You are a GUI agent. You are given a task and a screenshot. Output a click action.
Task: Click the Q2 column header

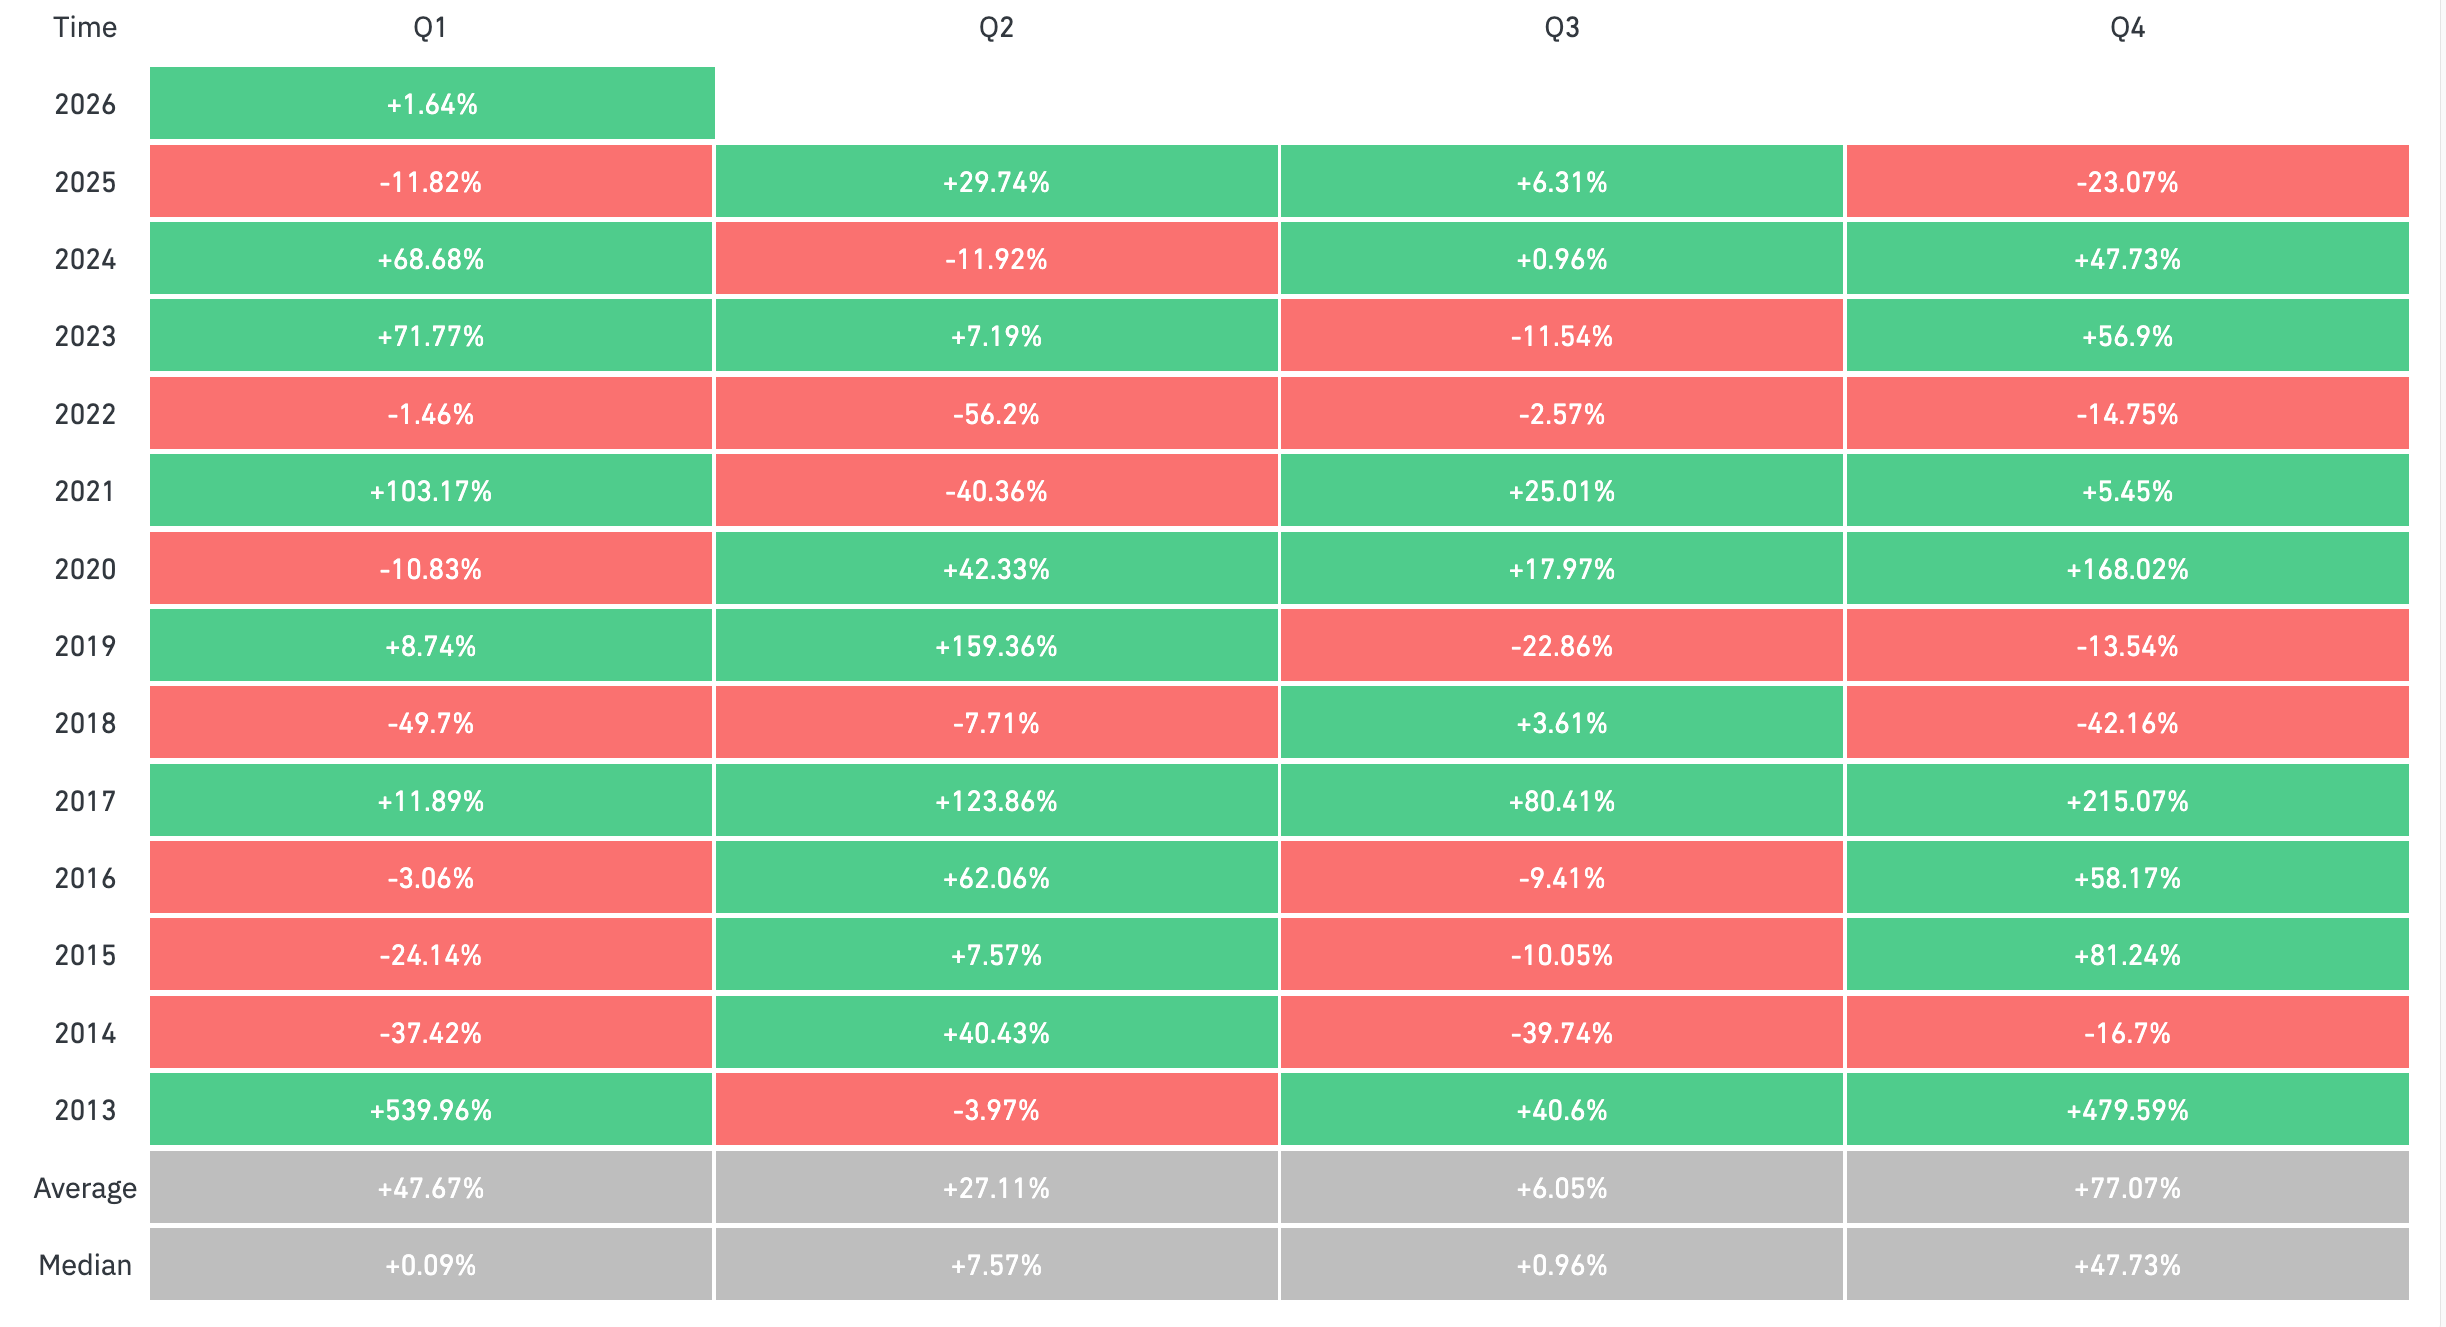click(x=996, y=28)
